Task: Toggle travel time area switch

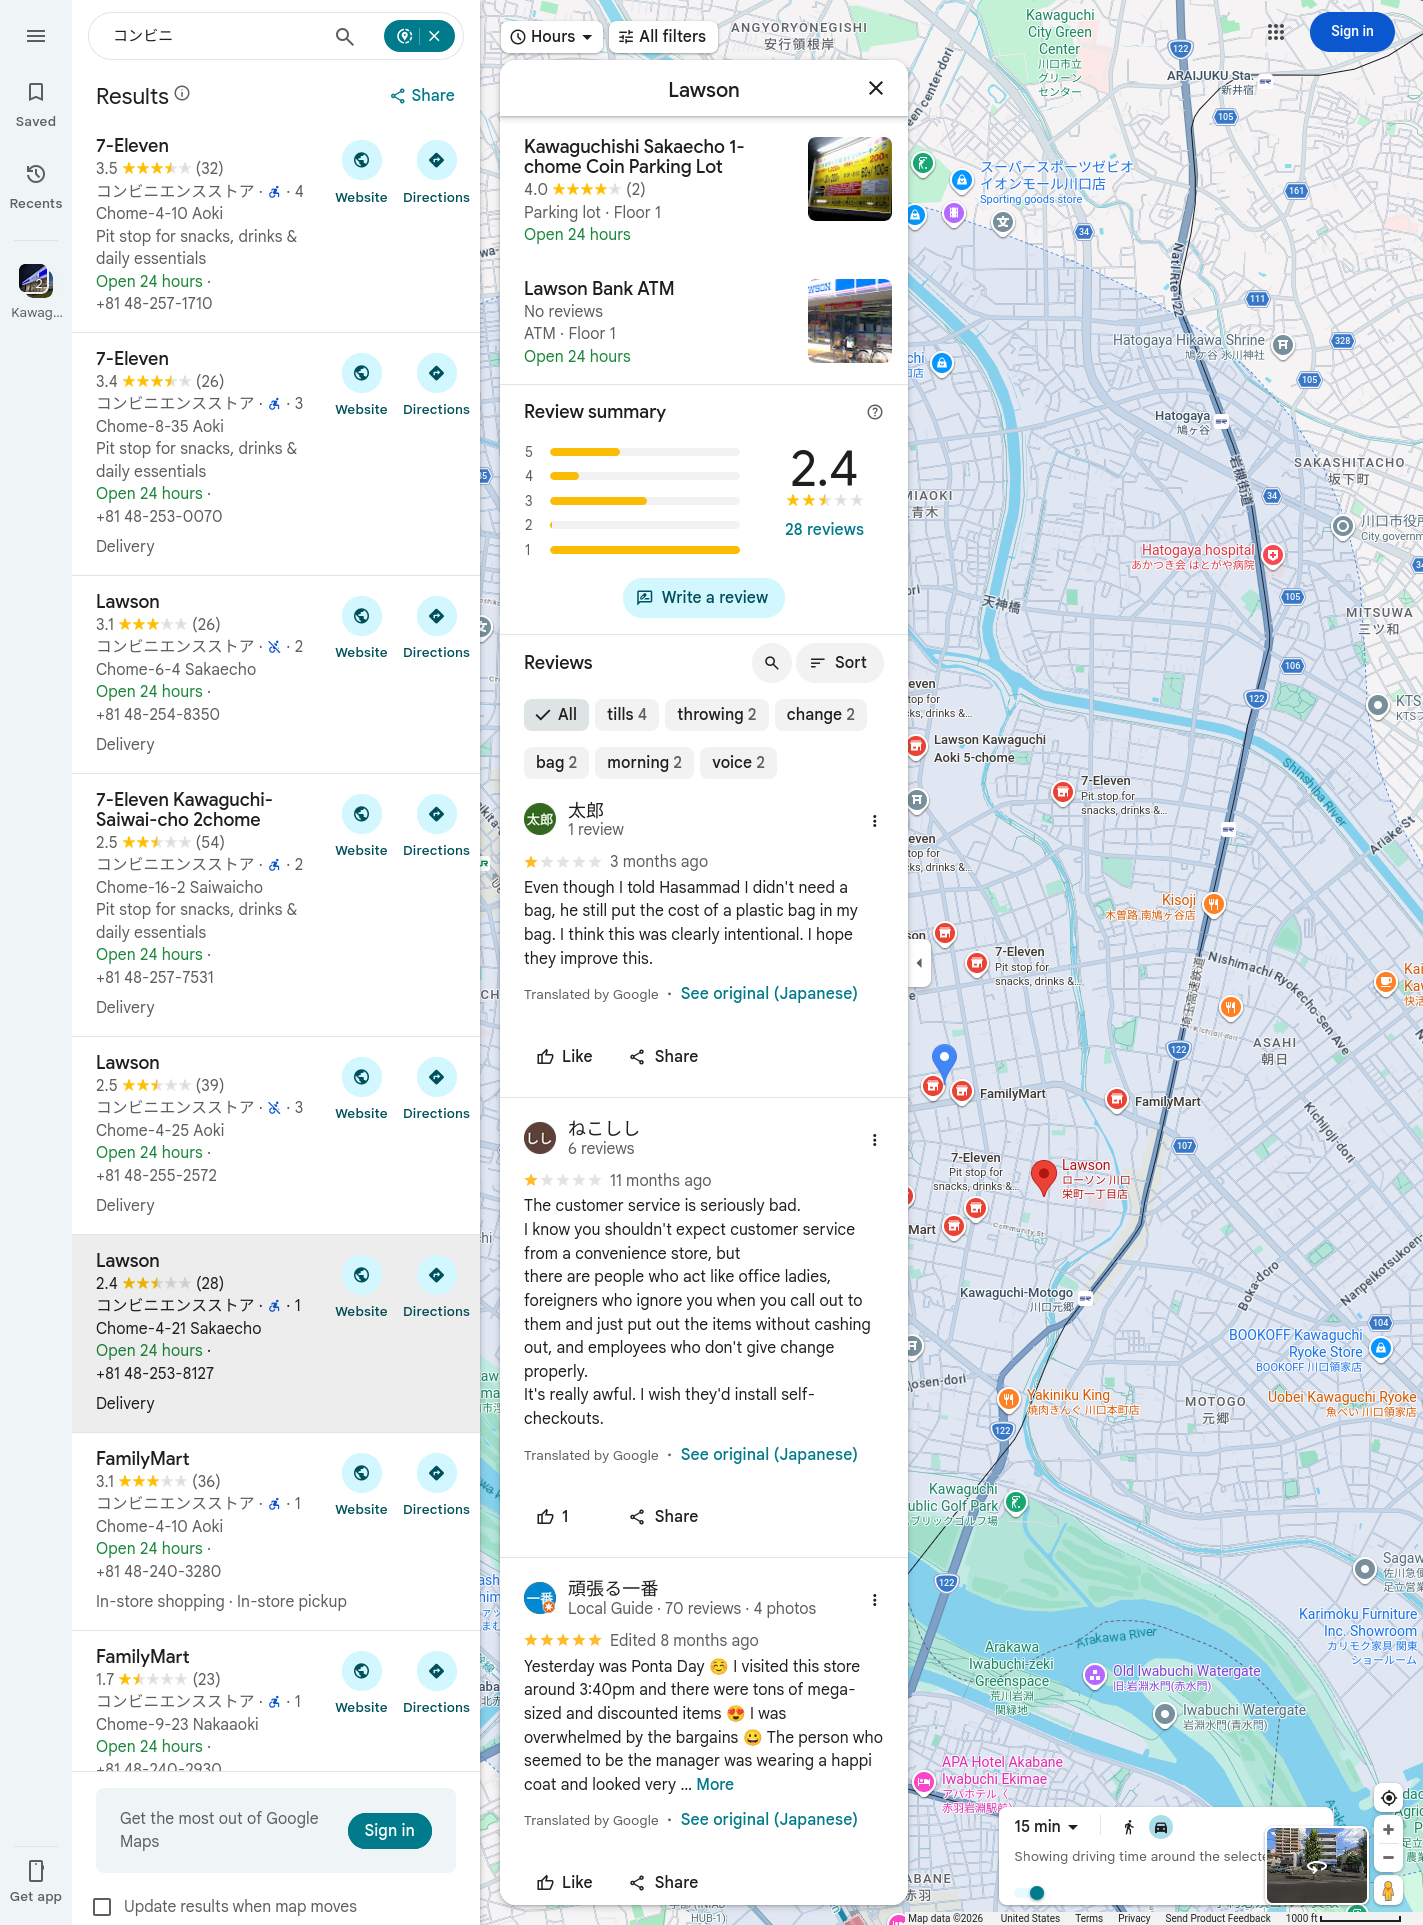Action: pyautogui.click(x=1029, y=1893)
